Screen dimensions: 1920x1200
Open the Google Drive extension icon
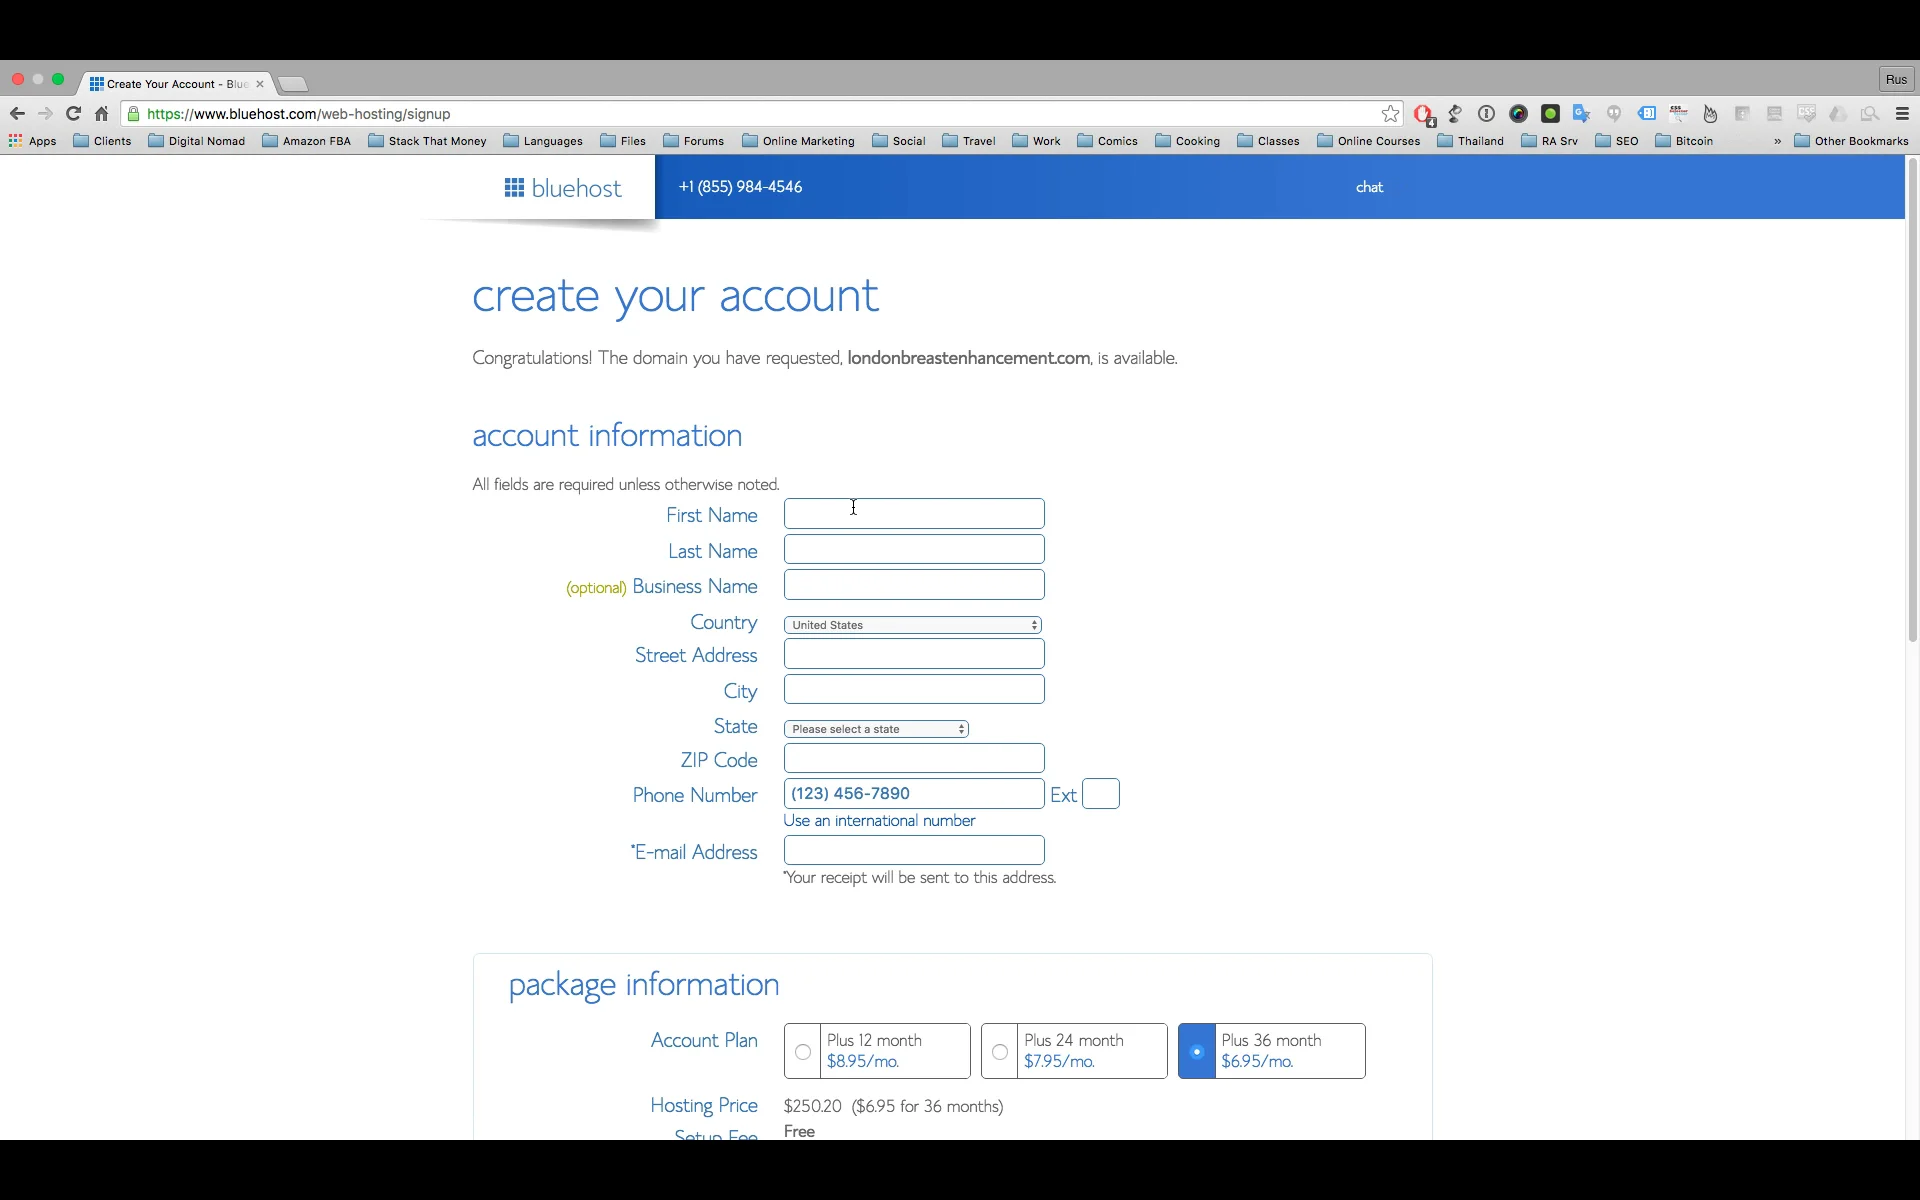coord(1840,113)
